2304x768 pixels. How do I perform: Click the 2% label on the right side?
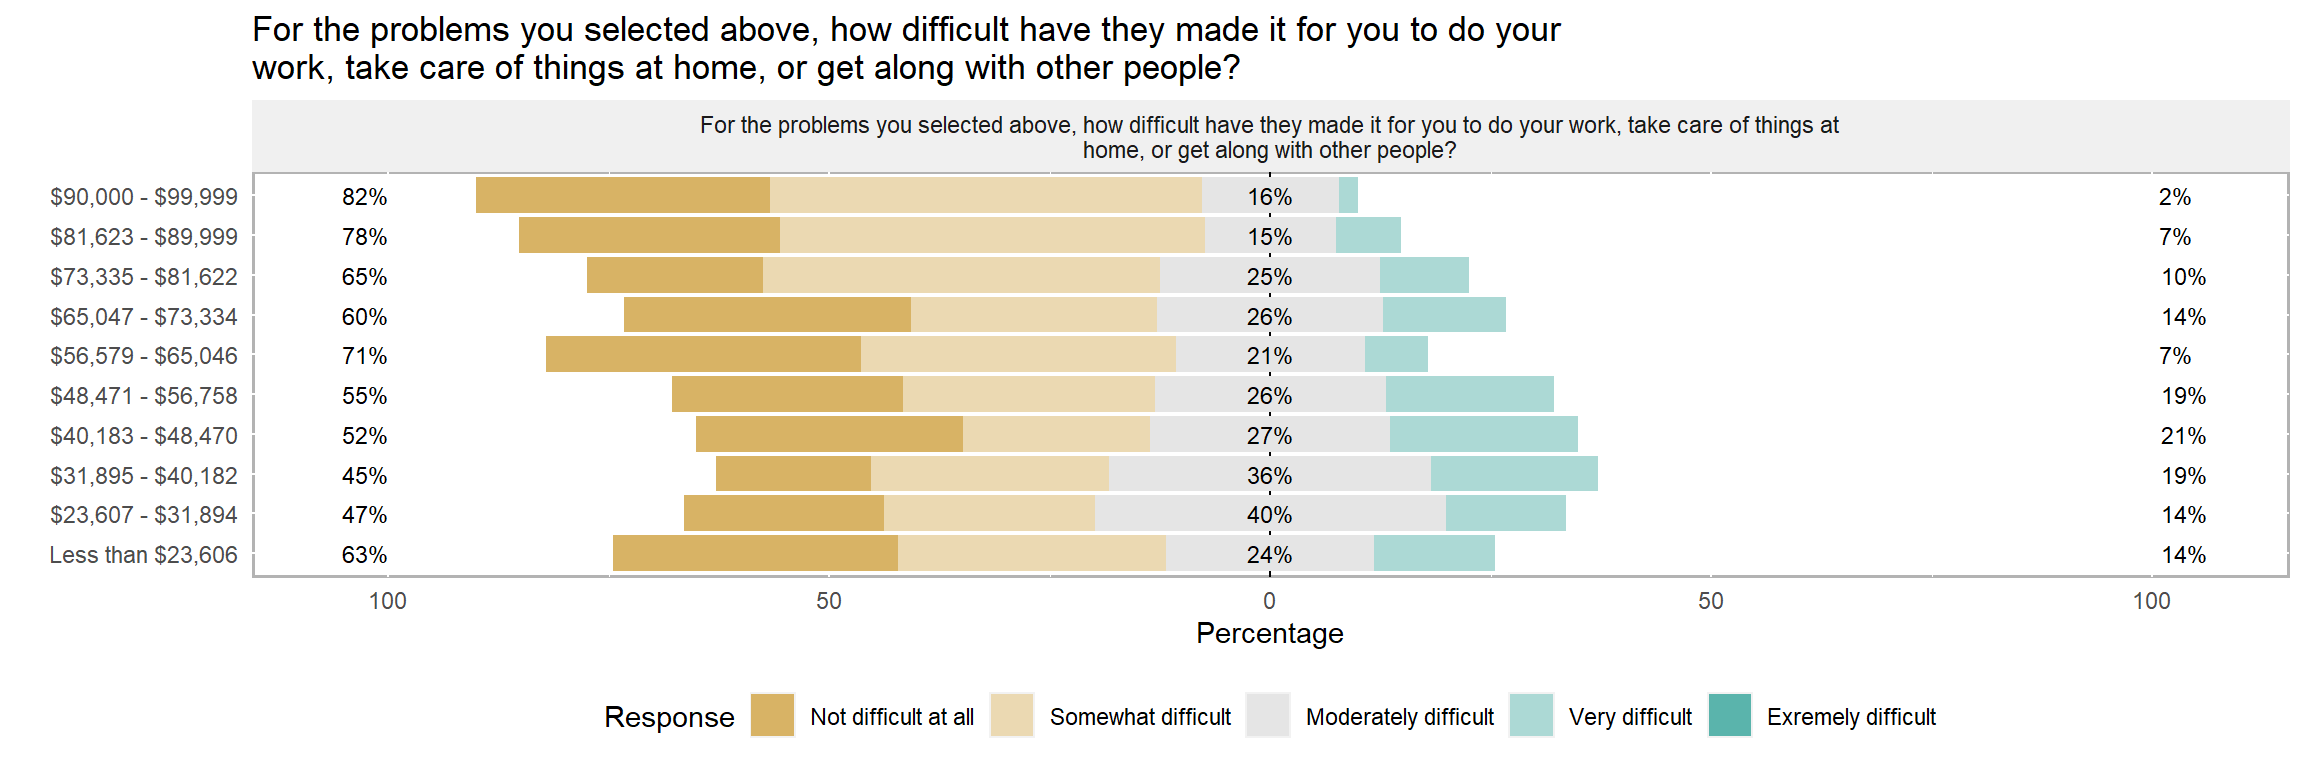tap(2174, 197)
